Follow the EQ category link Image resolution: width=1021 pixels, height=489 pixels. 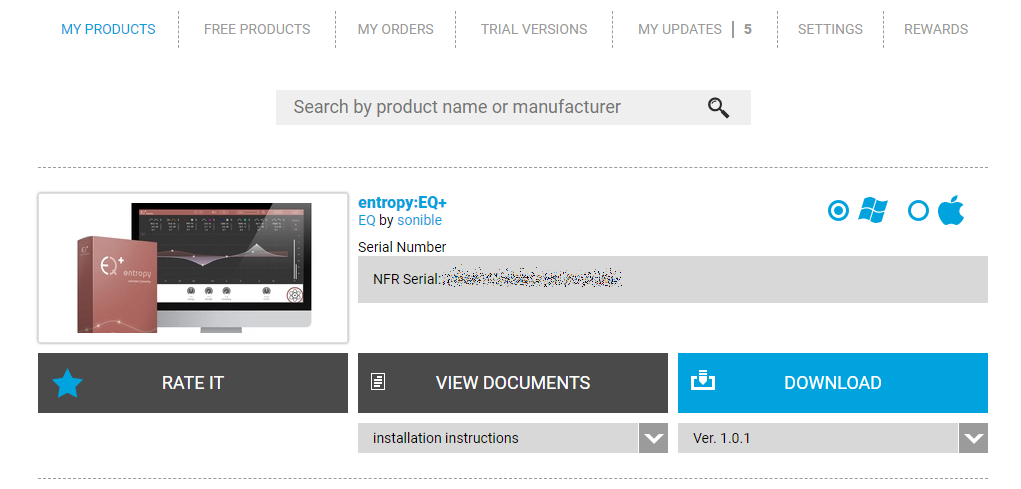pos(367,220)
